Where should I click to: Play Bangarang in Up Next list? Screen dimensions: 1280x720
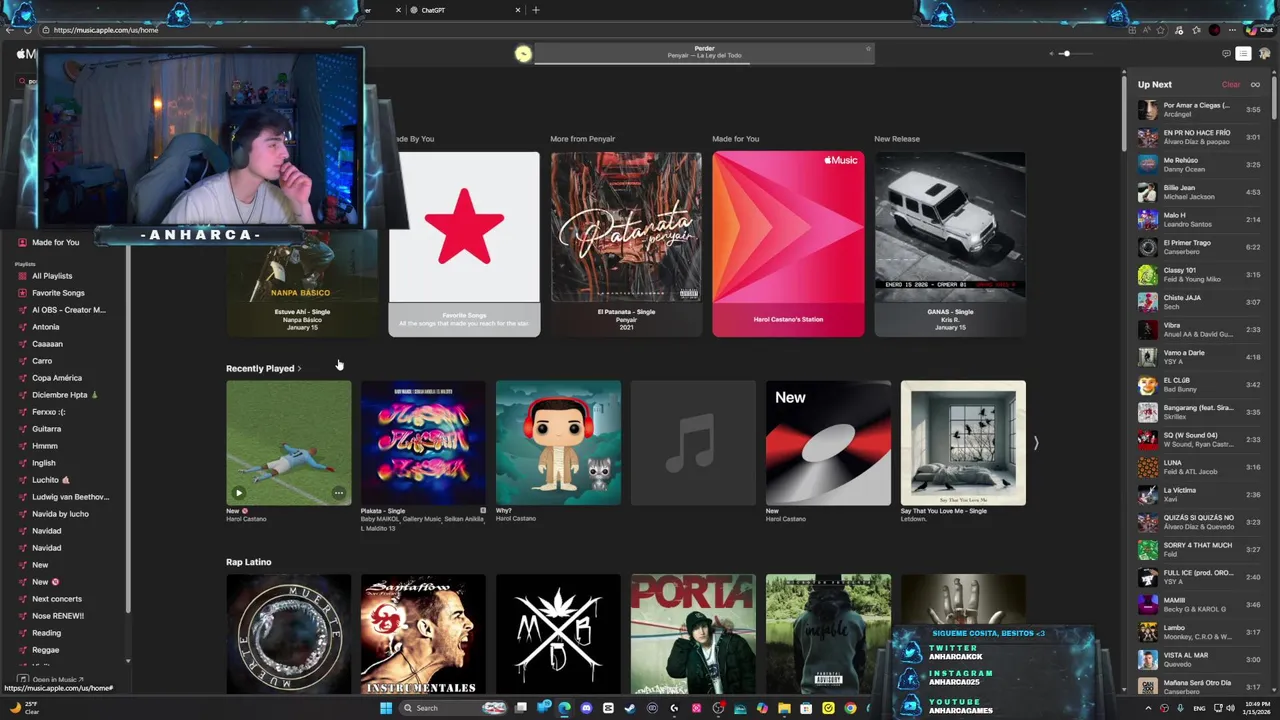[x=1198, y=412]
